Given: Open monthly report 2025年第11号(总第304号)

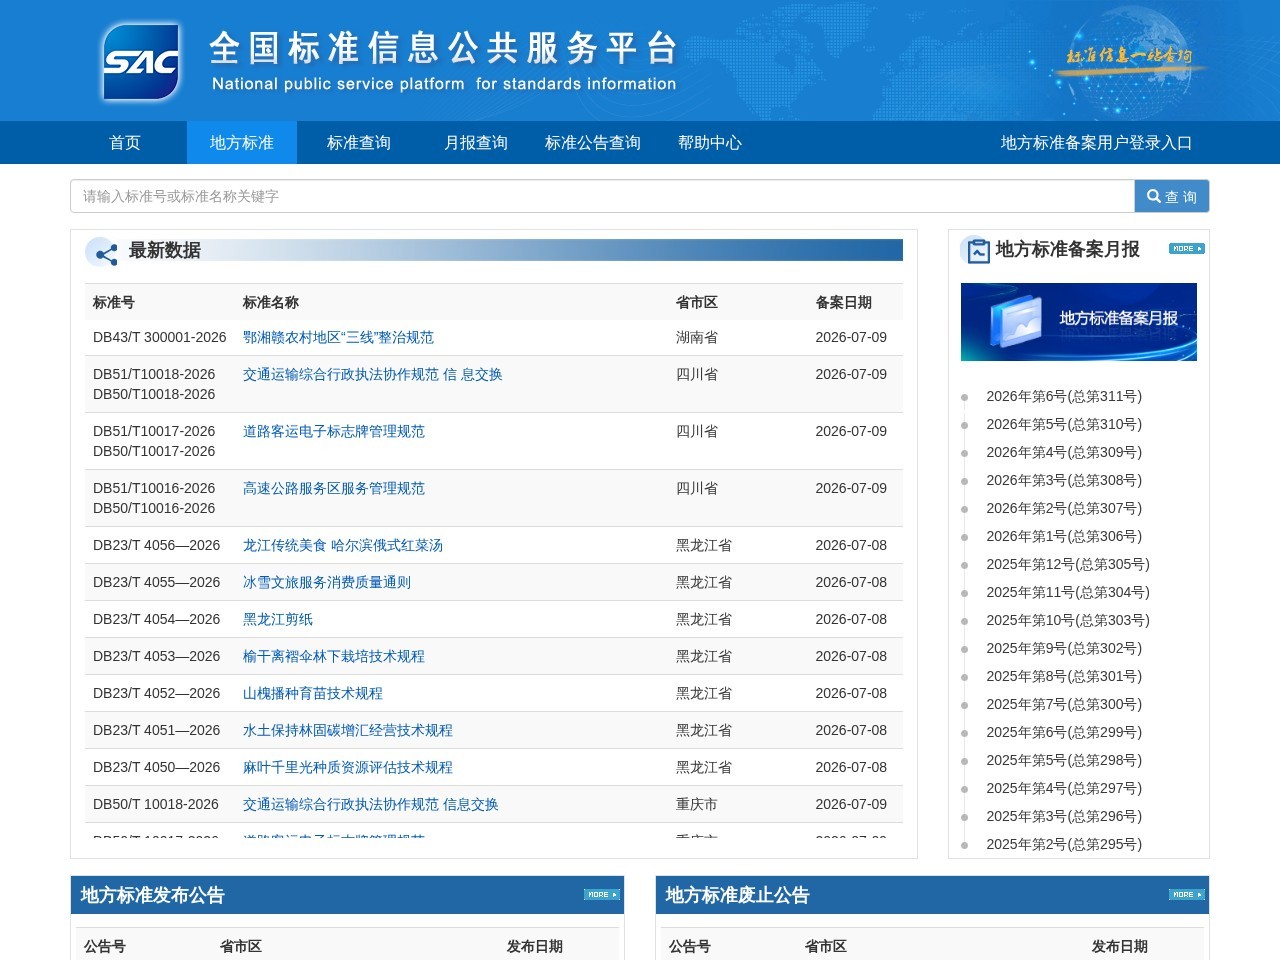Looking at the screenshot, I should coord(1068,593).
